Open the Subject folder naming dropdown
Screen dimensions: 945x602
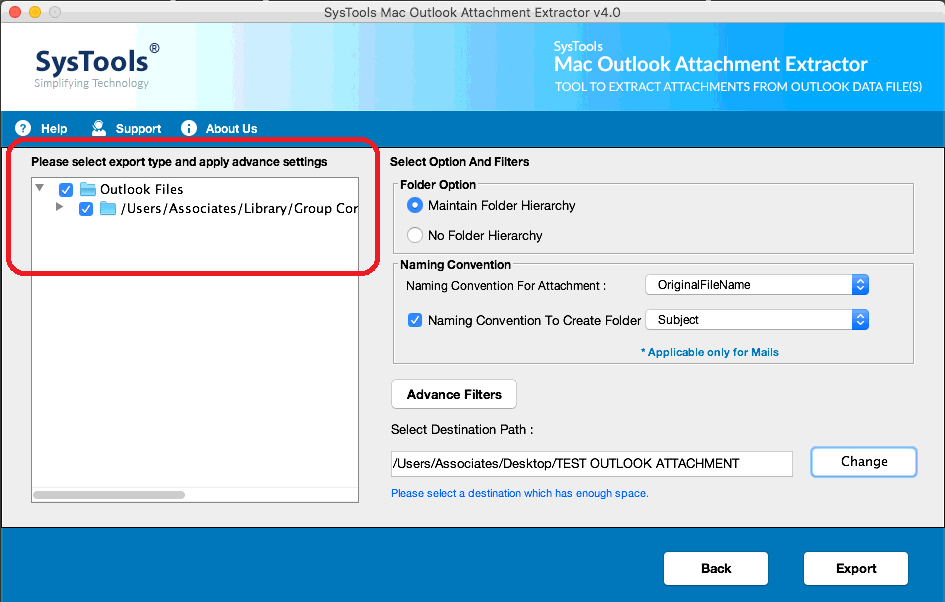[757, 319]
